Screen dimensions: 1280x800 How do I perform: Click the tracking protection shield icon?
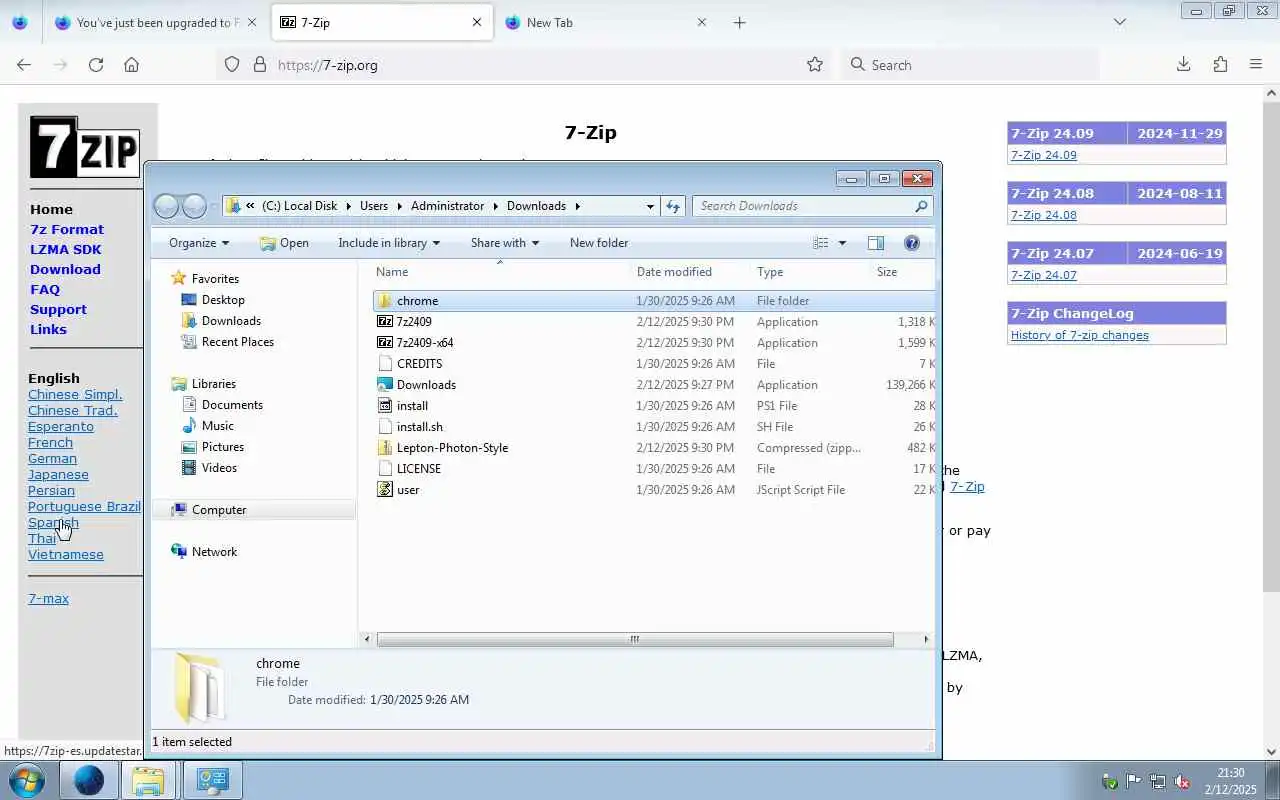(232, 64)
